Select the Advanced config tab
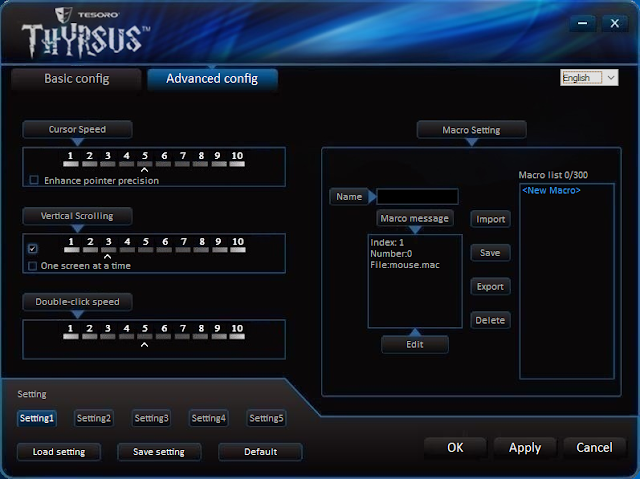 pos(212,78)
